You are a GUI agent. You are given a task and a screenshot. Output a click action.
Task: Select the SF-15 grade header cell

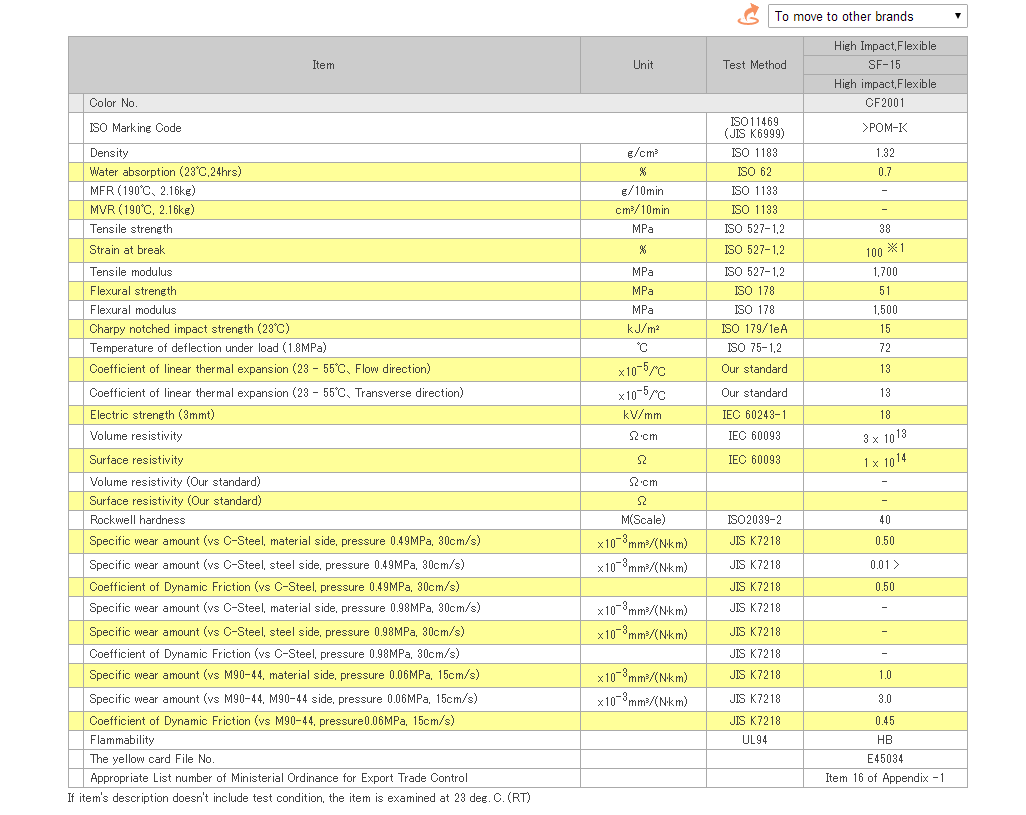[x=885, y=65]
